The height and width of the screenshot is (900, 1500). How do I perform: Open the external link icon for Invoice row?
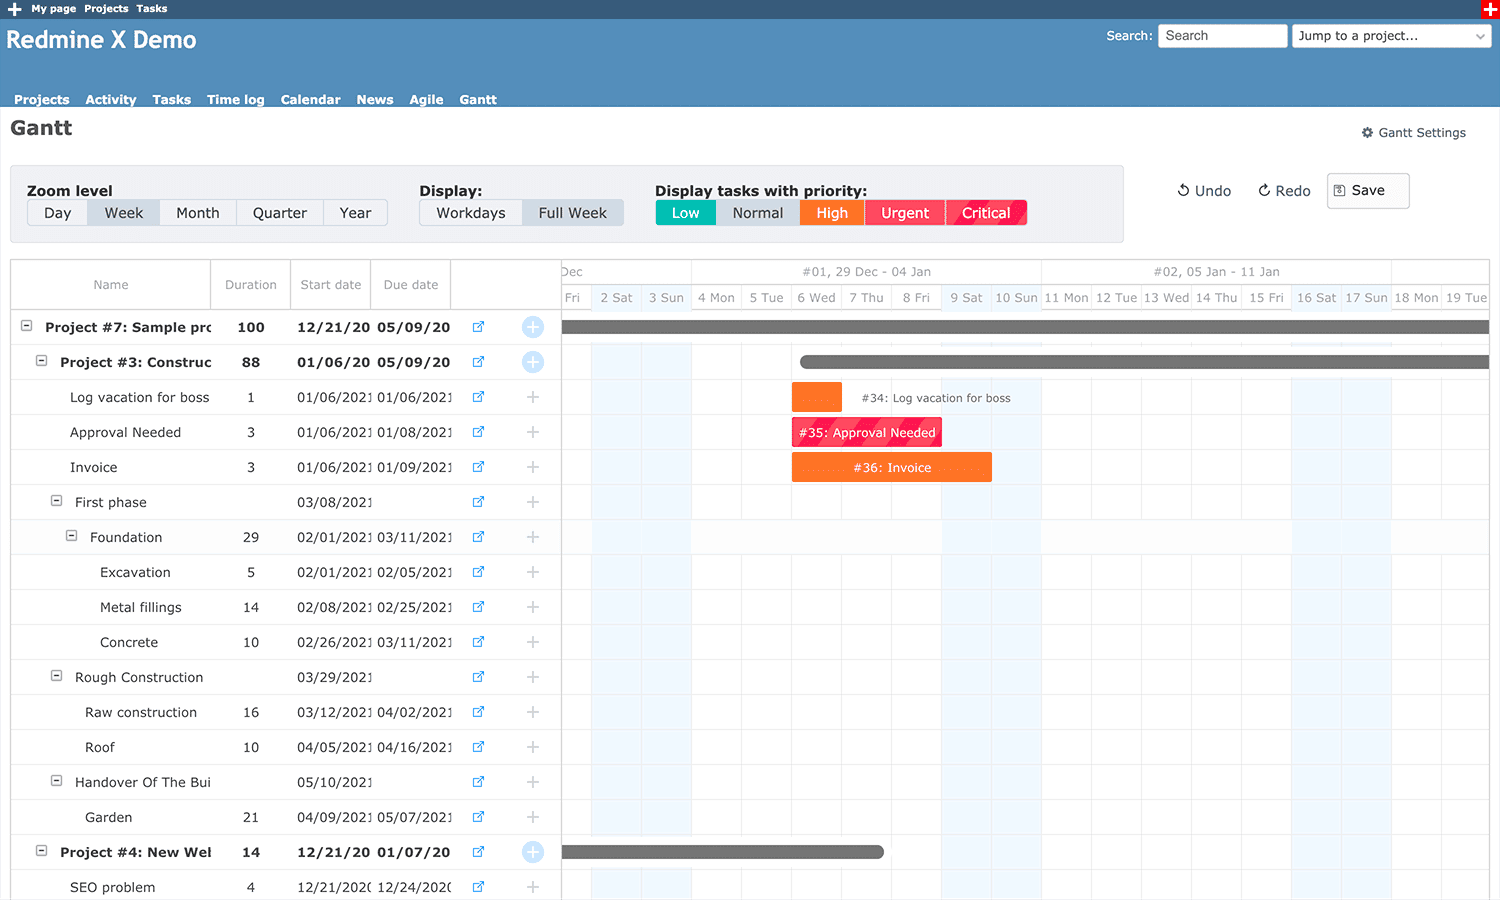point(478,467)
